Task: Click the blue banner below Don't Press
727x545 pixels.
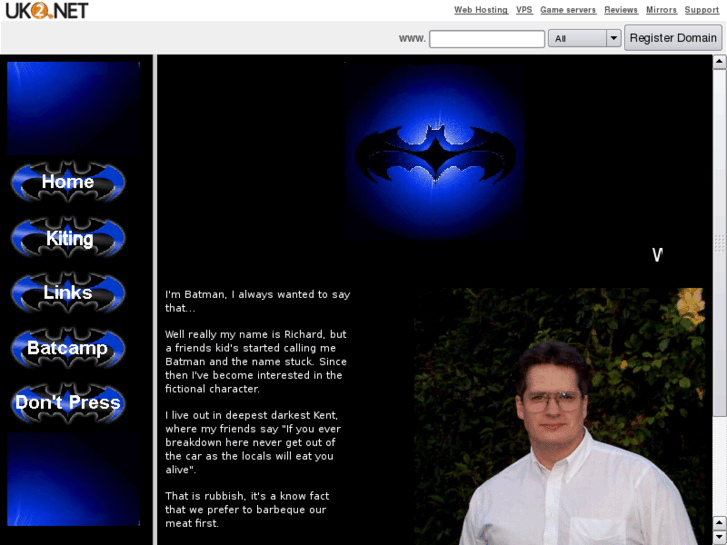Action: coord(73,479)
